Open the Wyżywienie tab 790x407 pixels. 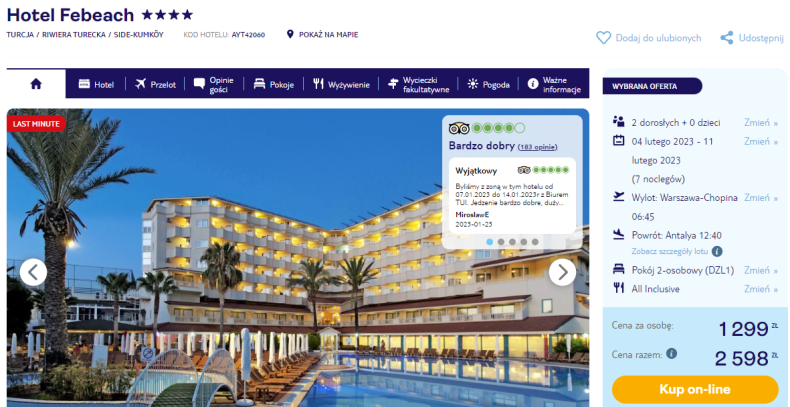tap(341, 85)
